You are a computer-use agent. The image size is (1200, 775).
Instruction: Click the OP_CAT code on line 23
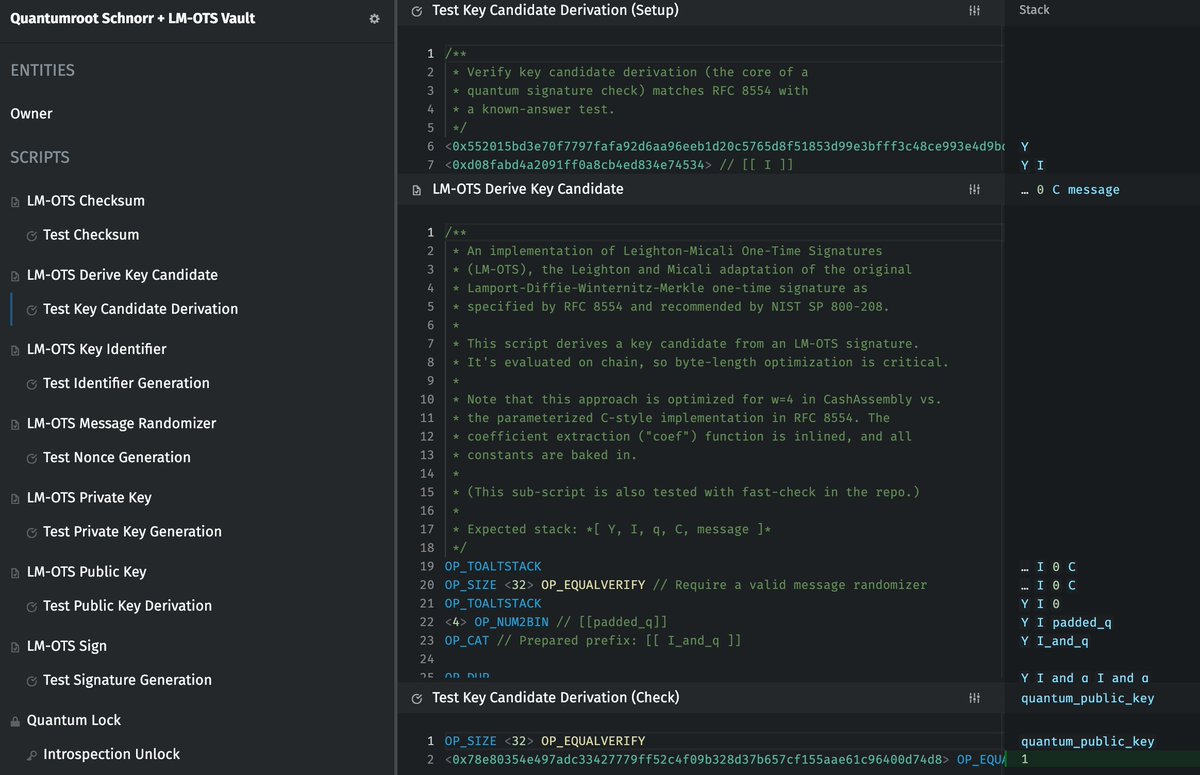[x=469, y=641]
